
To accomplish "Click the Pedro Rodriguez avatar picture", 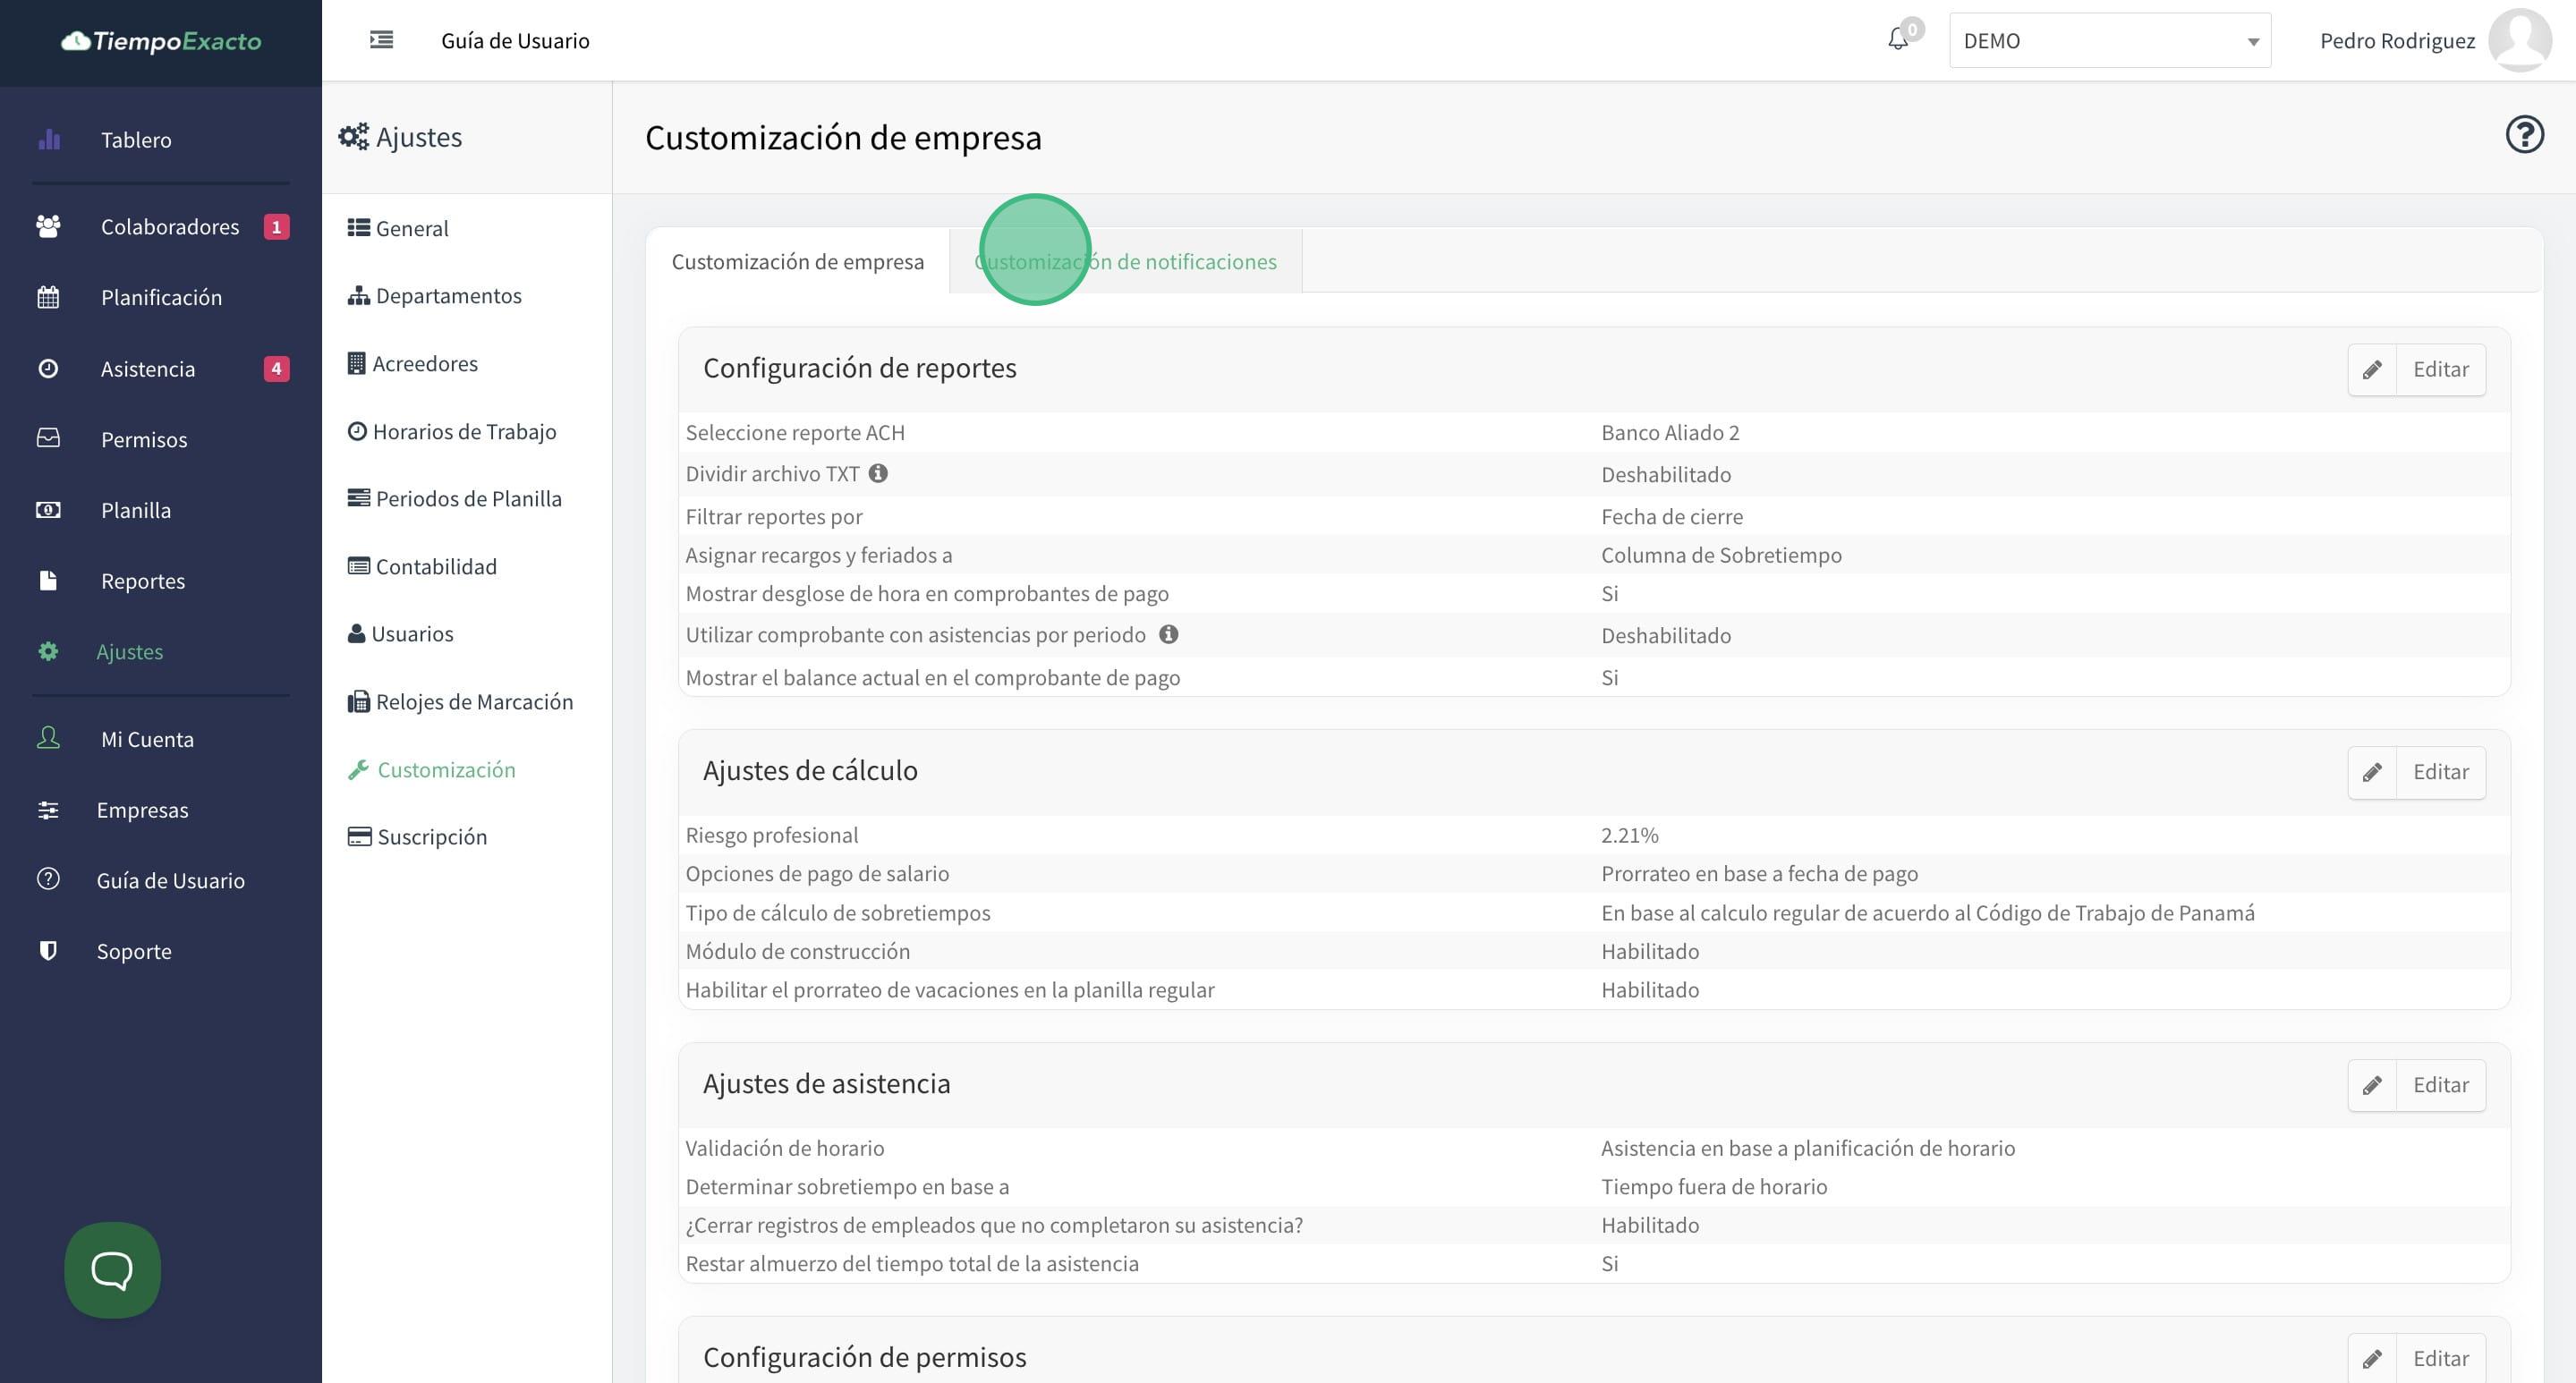I will 2519,40.
